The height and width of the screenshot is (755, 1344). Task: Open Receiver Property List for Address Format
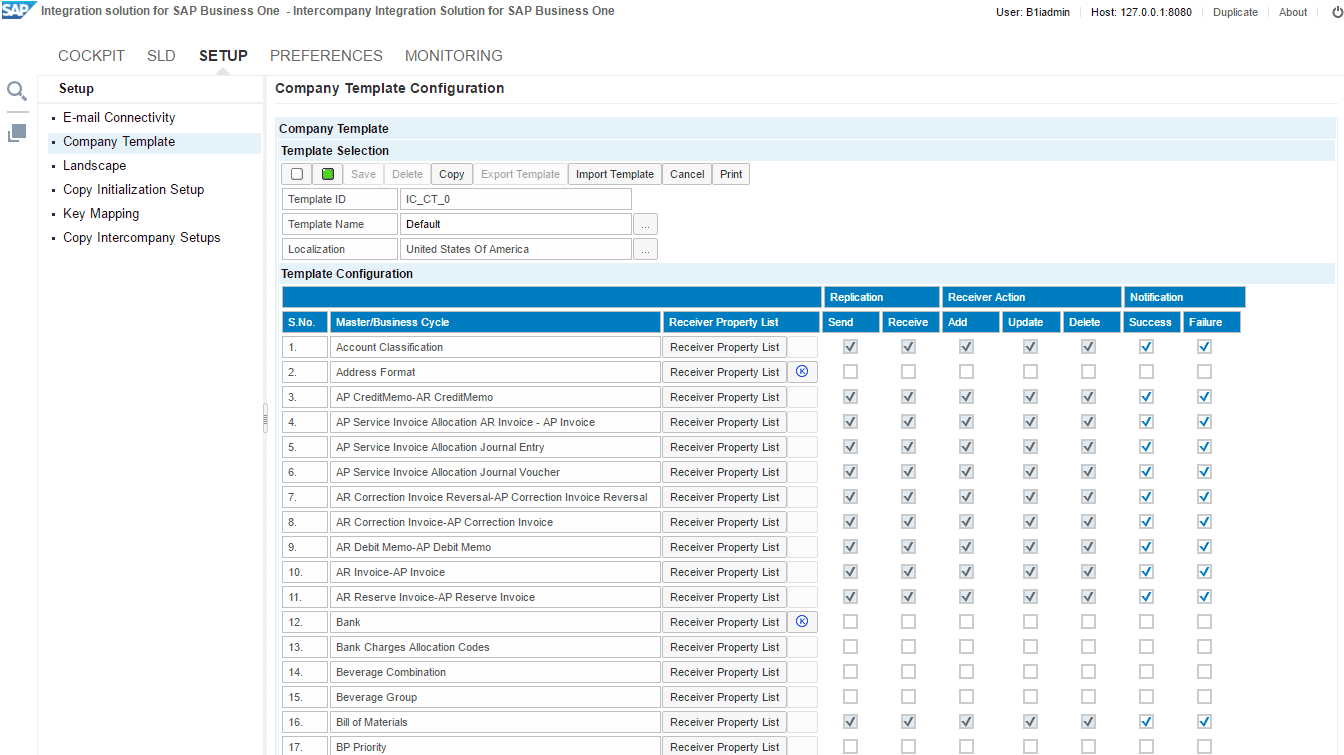coord(725,372)
